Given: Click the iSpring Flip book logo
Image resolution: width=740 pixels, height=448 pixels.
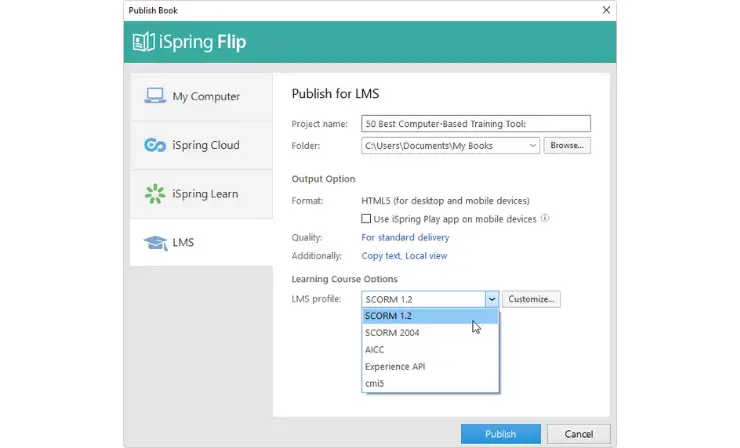Looking at the screenshot, I should [x=143, y=42].
